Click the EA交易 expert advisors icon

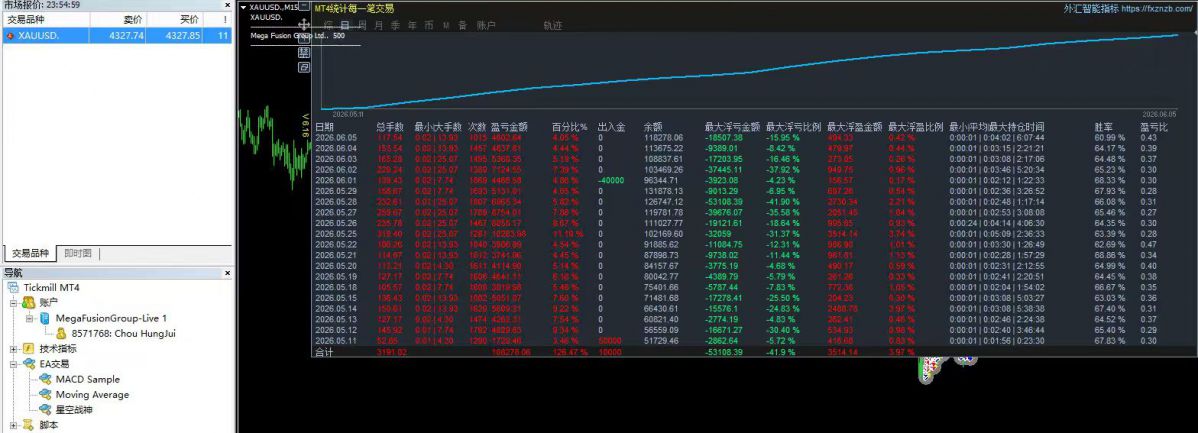[x=28, y=364]
